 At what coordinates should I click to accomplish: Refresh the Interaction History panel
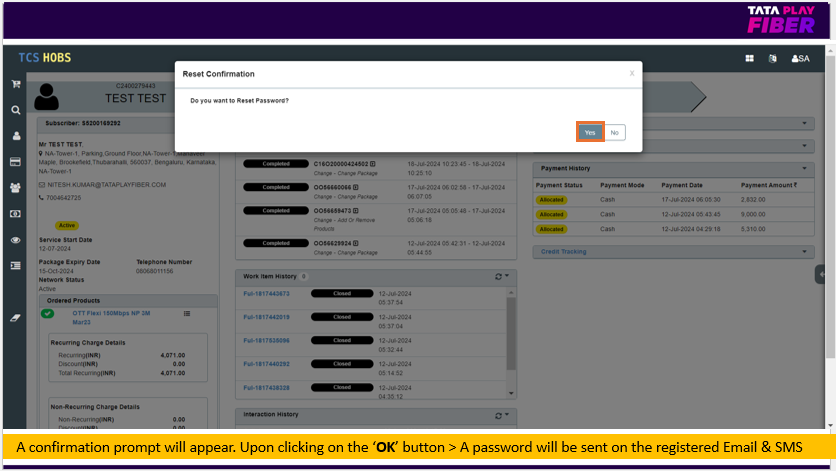[x=499, y=416]
